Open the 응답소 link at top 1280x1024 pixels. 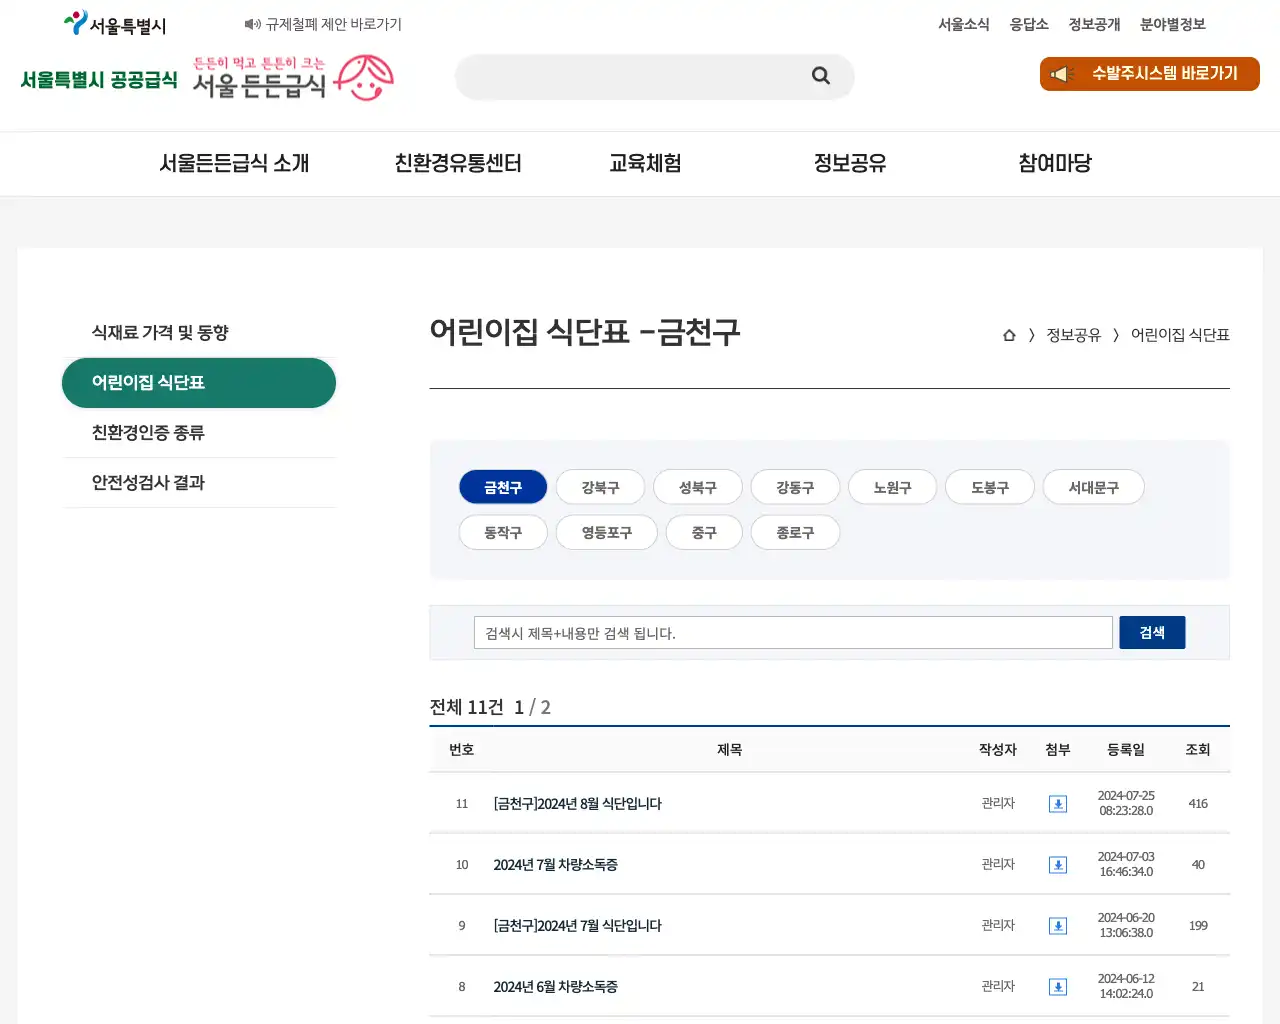pyautogui.click(x=1029, y=24)
